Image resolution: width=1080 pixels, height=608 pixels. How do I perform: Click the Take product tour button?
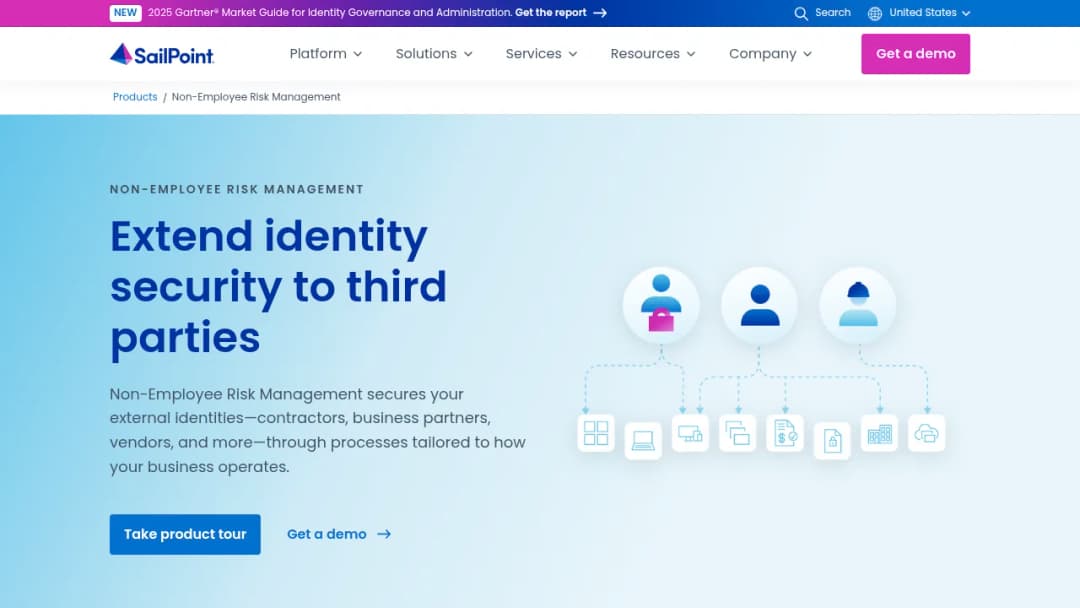click(185, 534)
